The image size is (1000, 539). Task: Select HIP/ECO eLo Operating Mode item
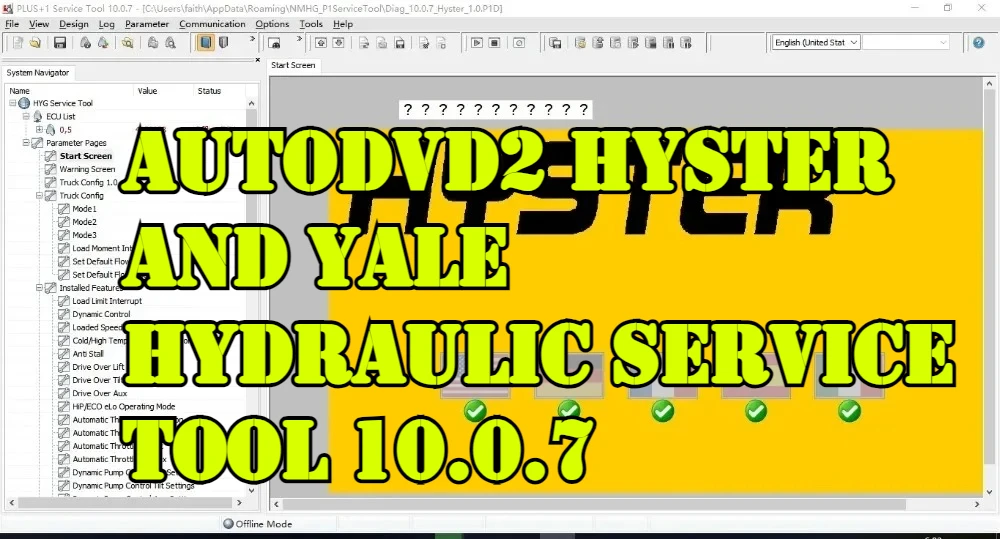point(123,406)
